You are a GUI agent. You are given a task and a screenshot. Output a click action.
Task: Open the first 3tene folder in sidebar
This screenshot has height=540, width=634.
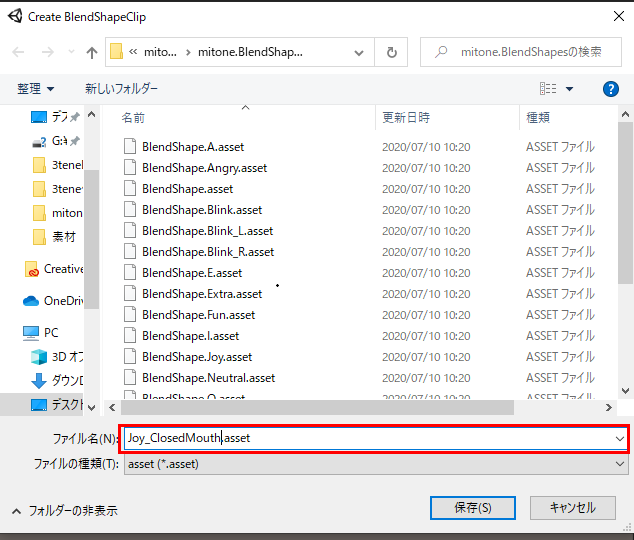coord(57,165)
